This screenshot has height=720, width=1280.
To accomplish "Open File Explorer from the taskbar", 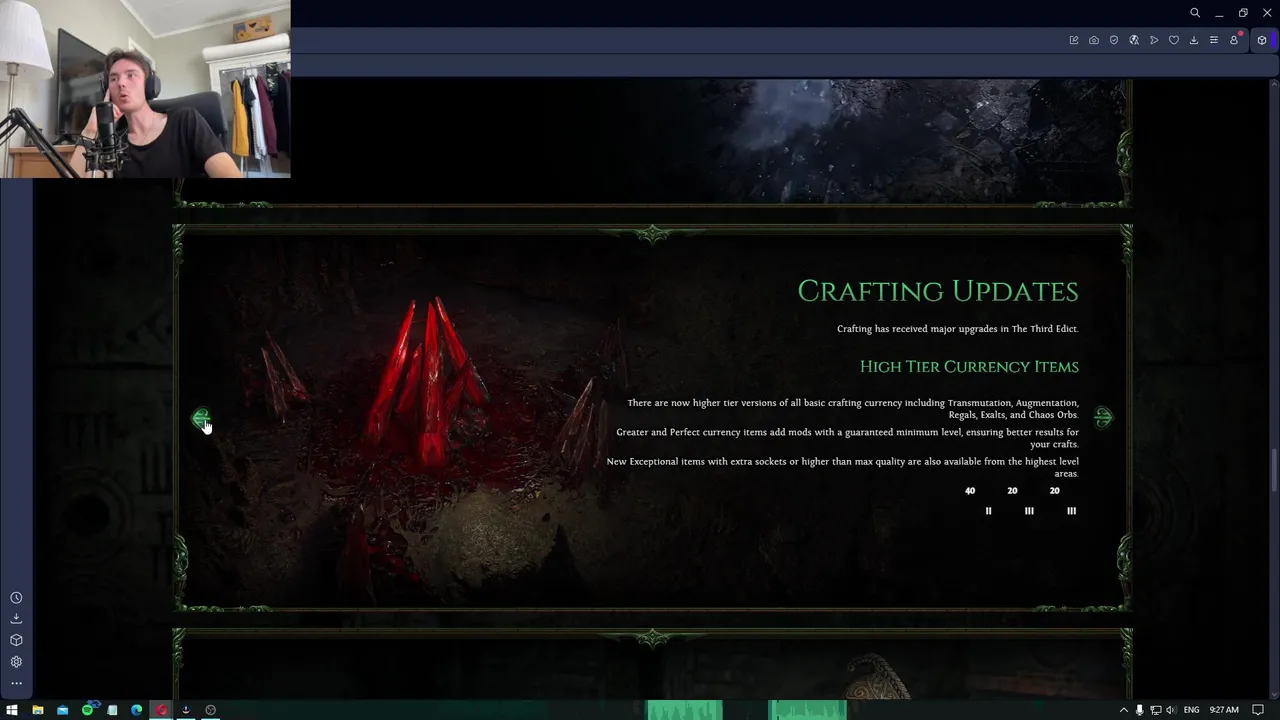I will 37,710.
